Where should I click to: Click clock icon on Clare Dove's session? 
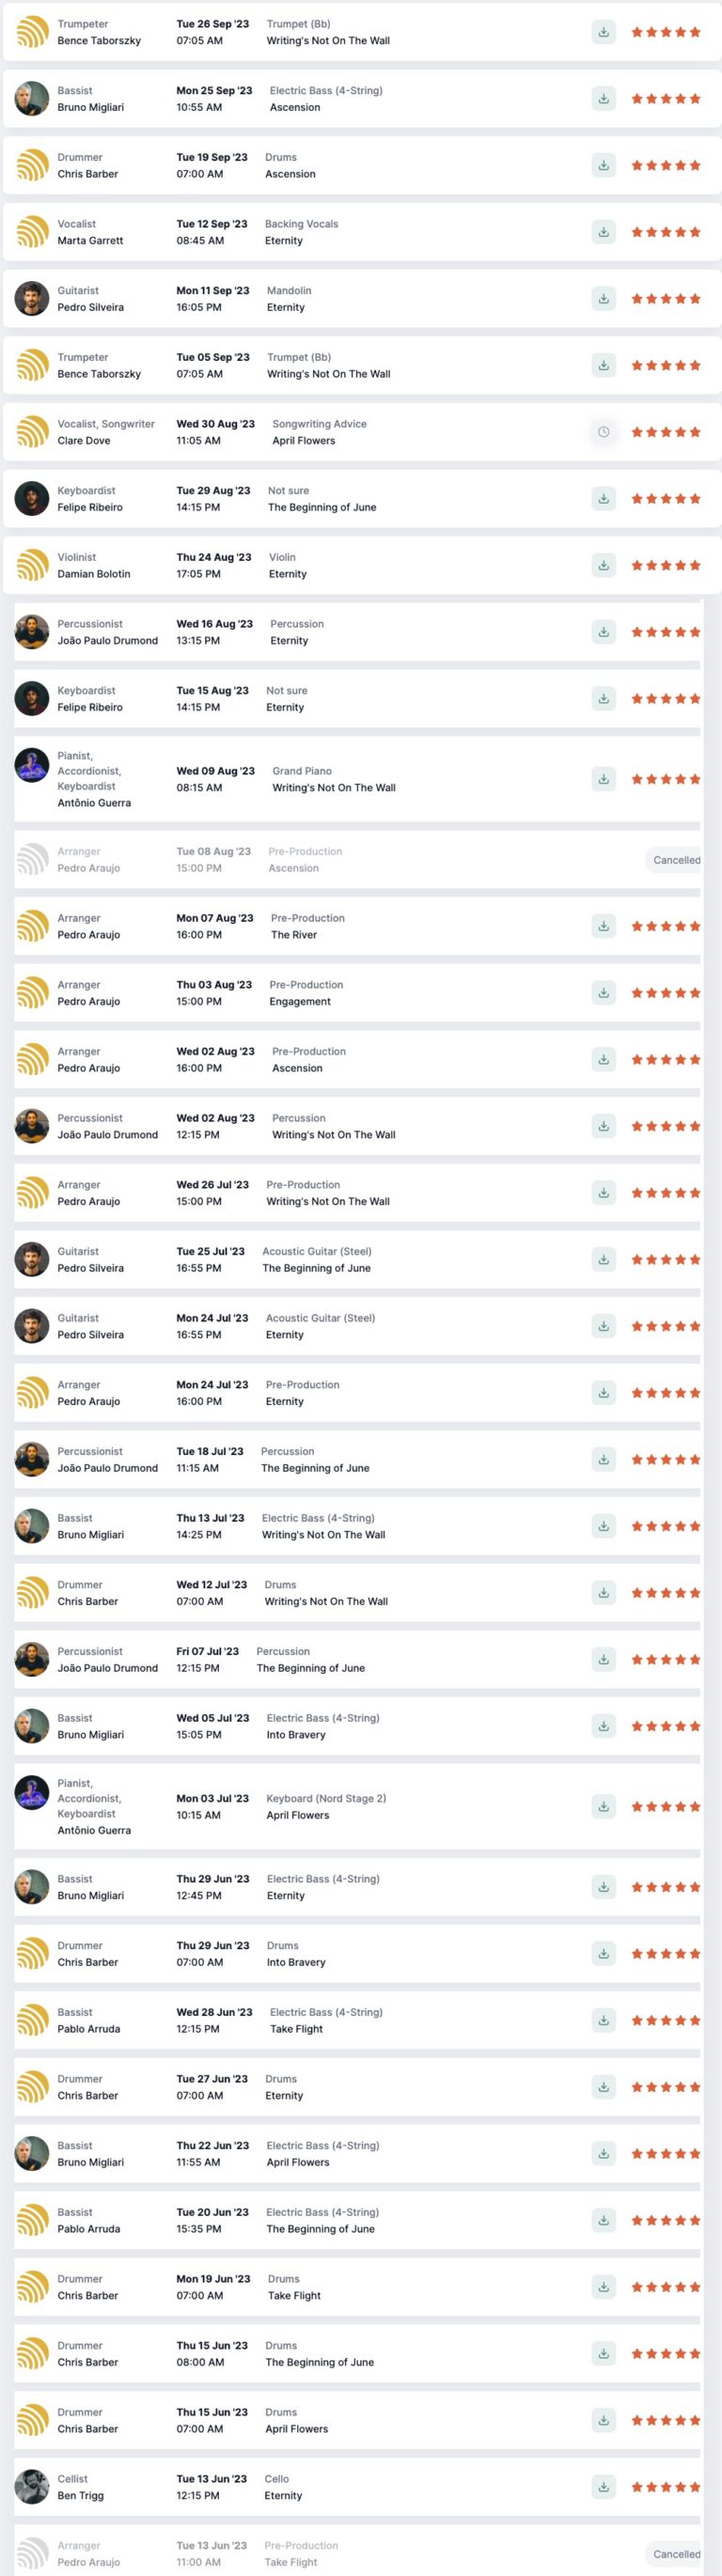(603, 432)
